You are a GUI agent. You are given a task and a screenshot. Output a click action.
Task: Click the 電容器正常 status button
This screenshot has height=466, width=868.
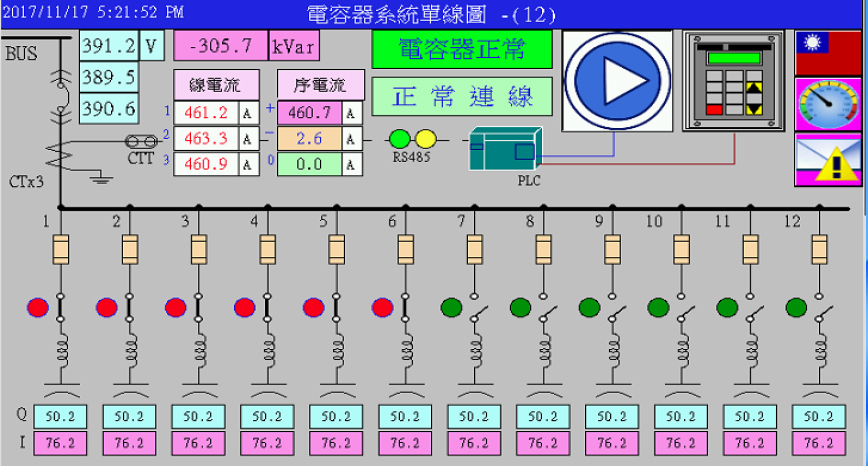pyautogui.click(x=462, y=50)
